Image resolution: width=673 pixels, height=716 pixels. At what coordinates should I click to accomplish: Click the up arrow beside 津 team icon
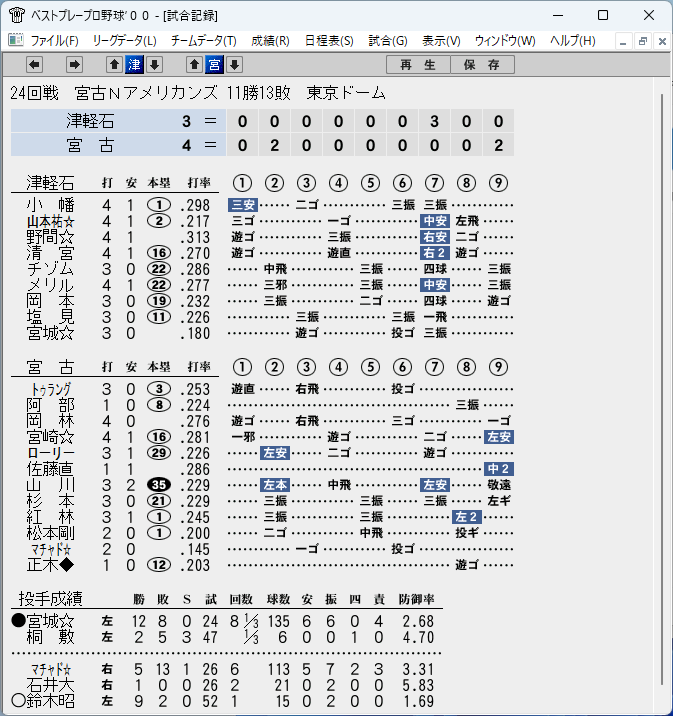pyautogui.click(x=114, y=65)
